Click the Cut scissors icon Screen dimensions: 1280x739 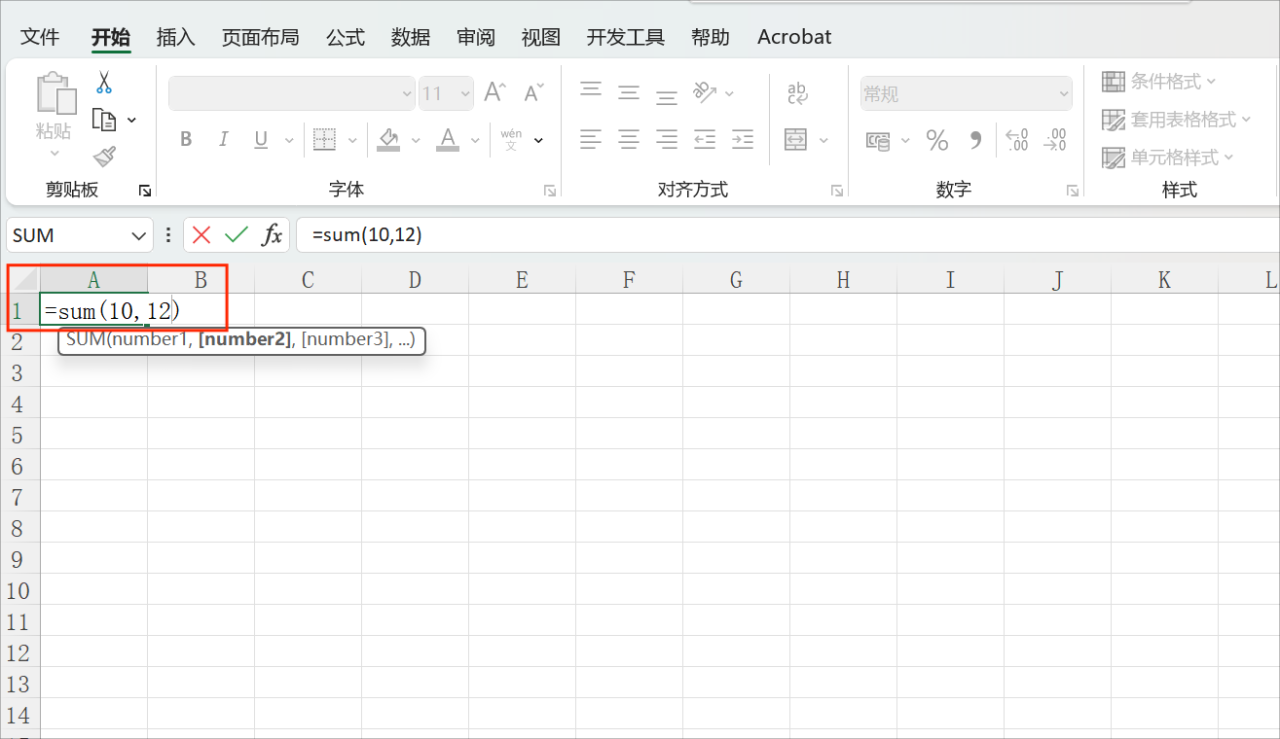(x=104, y=82)
